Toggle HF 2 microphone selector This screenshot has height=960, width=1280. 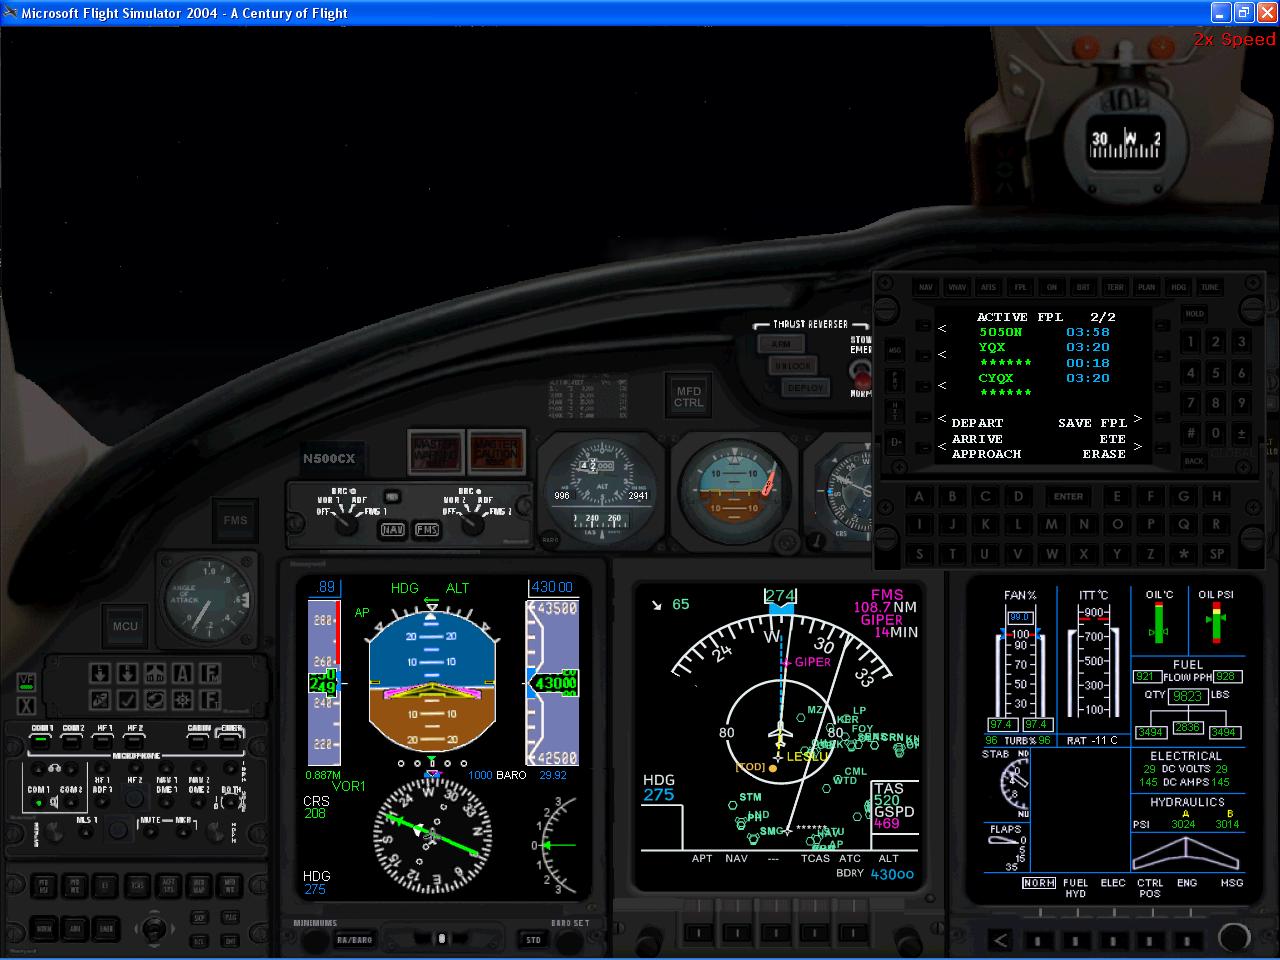(x=135, y=741)
